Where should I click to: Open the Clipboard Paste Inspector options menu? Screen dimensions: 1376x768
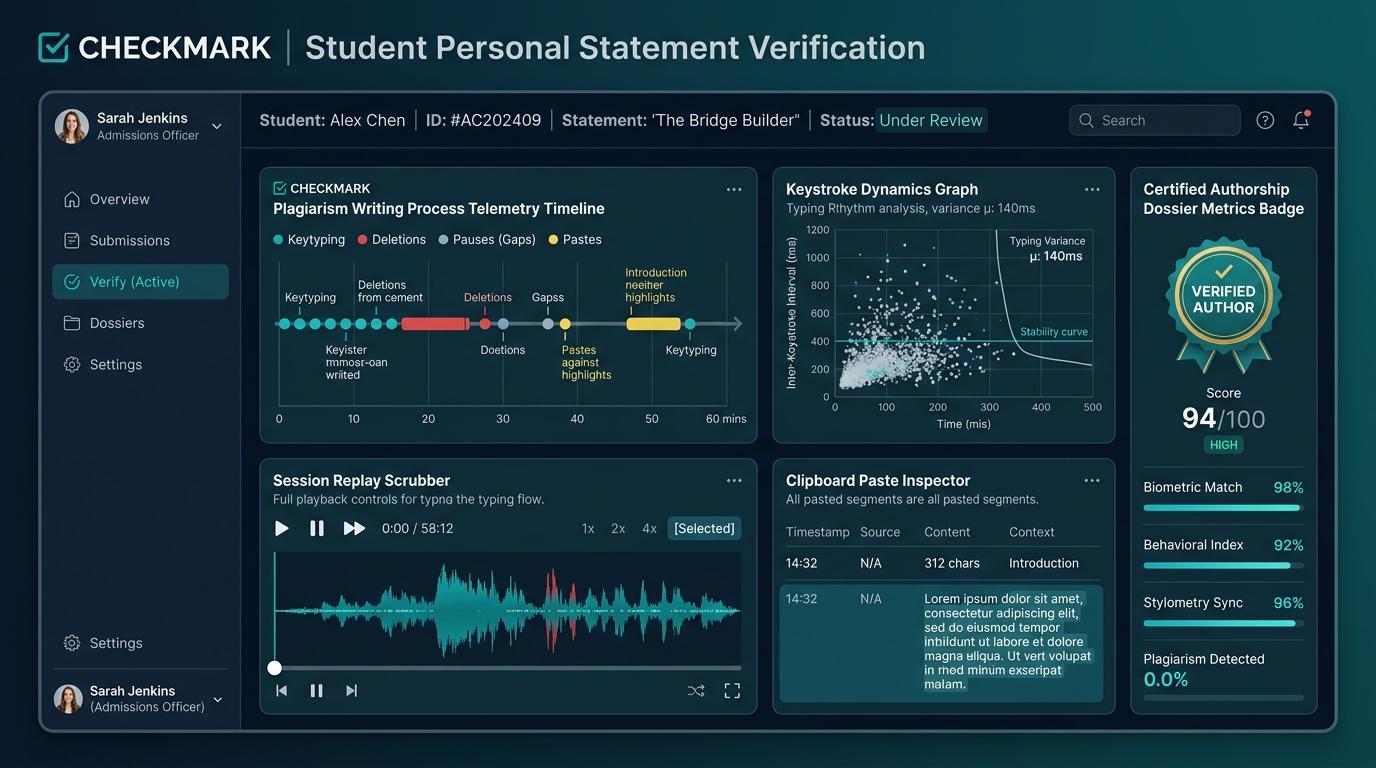[x=1092, y=481]
